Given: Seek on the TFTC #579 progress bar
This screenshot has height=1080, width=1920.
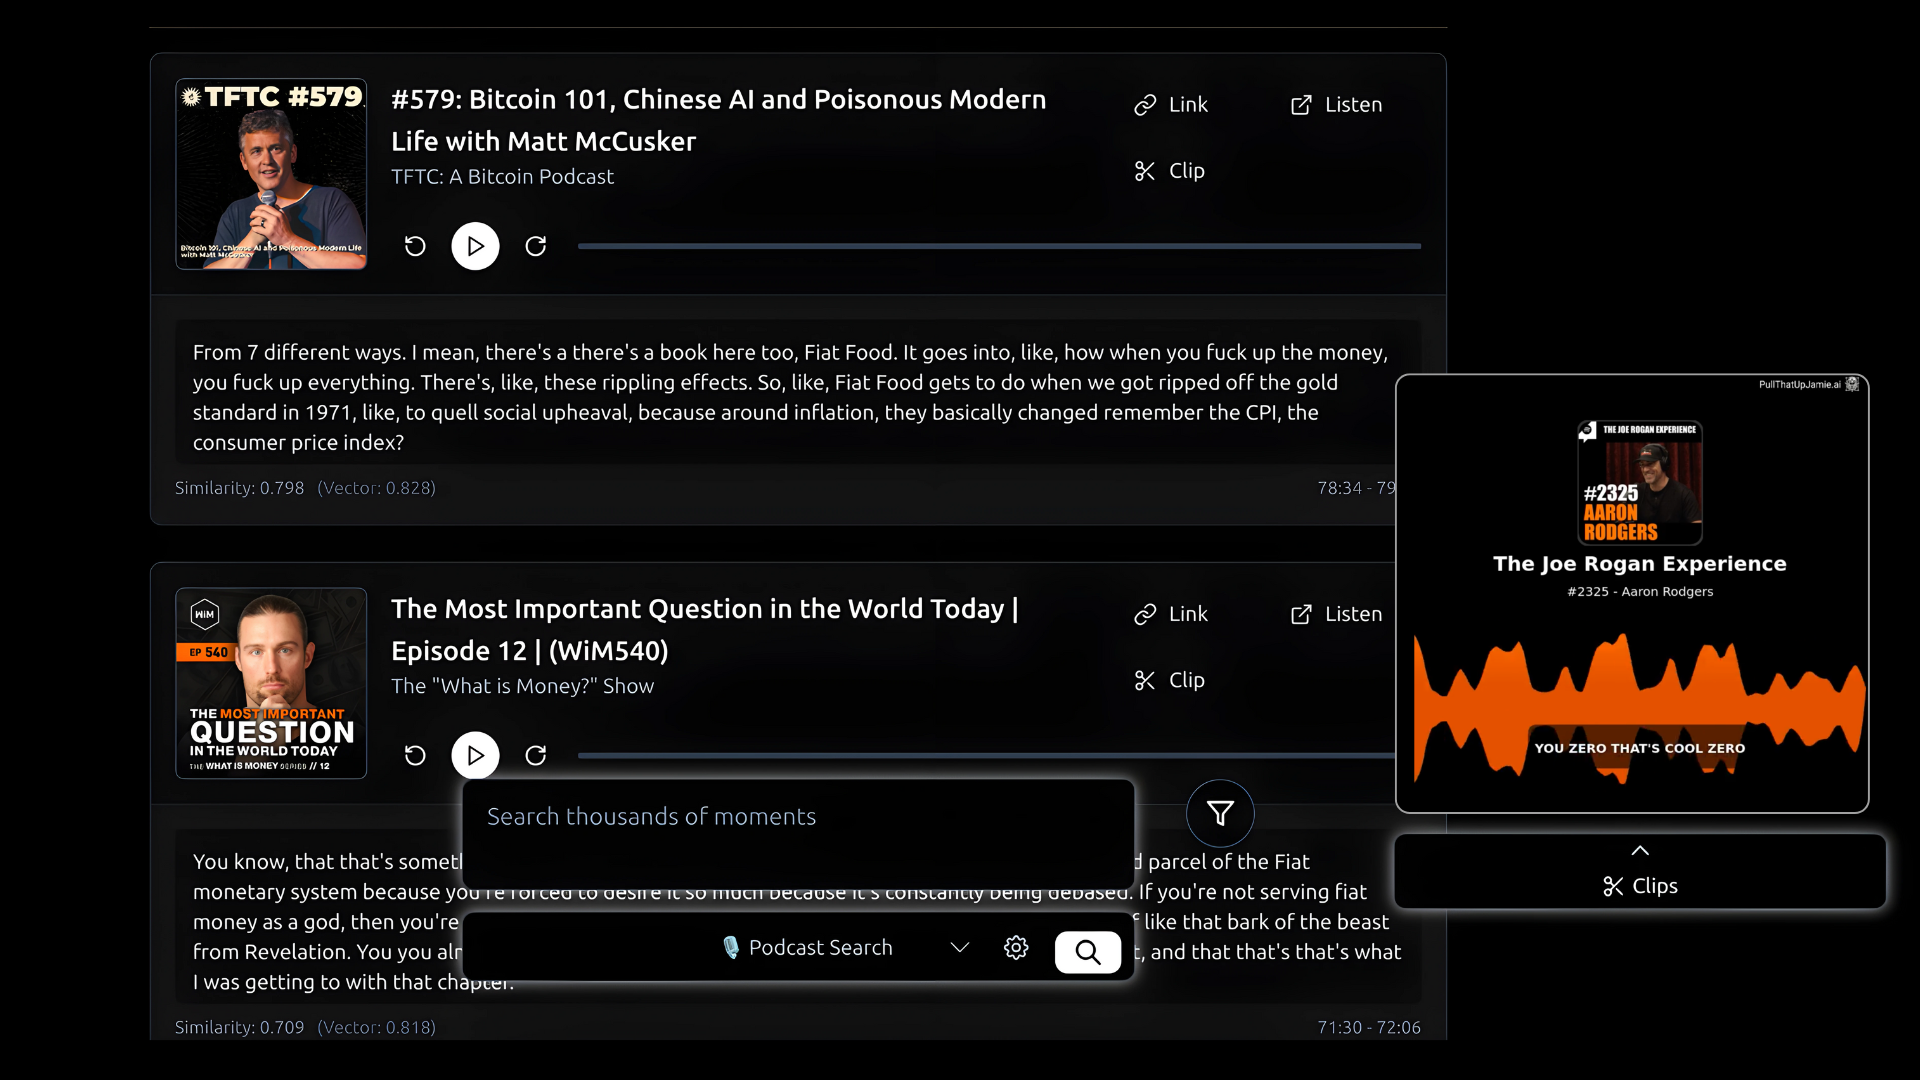Looking at the screenshot, I should click(999, 246).
